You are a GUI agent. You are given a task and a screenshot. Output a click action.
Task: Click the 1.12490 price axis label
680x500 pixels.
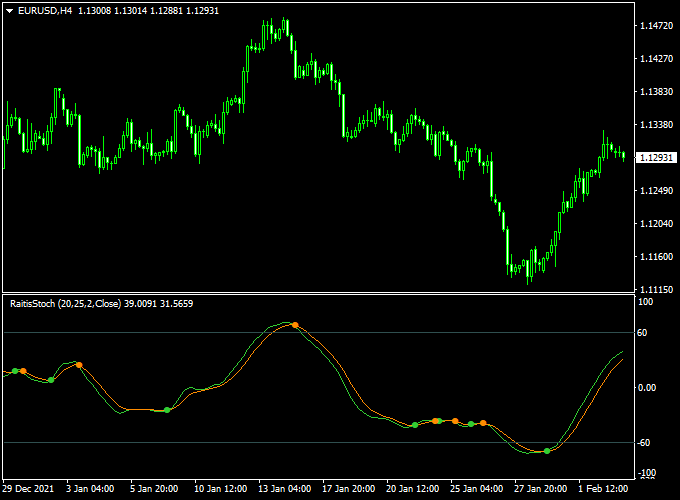656,190
